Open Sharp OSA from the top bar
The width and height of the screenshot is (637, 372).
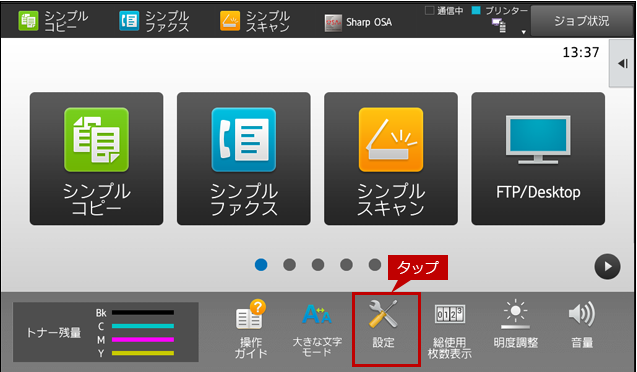(x=358, y=23)
